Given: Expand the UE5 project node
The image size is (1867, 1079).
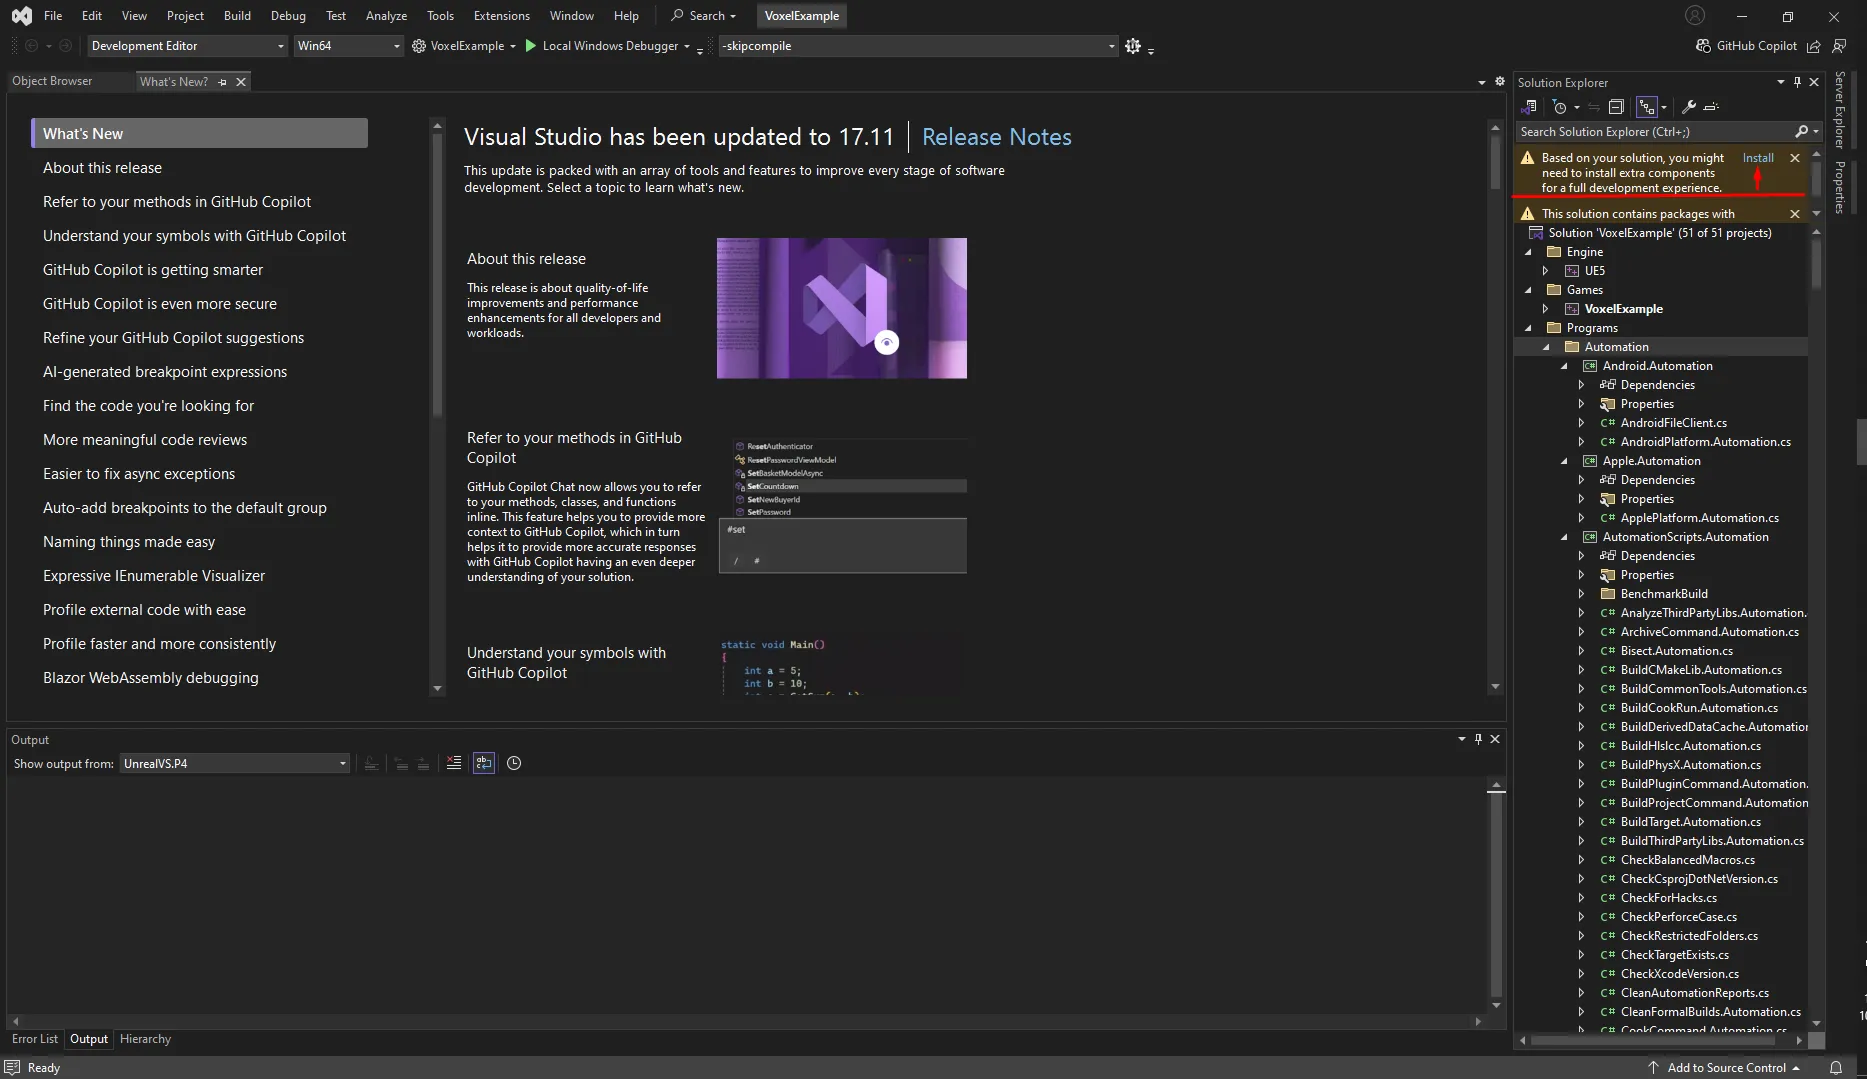Looking at the screenshot, I should point(1547,271).
